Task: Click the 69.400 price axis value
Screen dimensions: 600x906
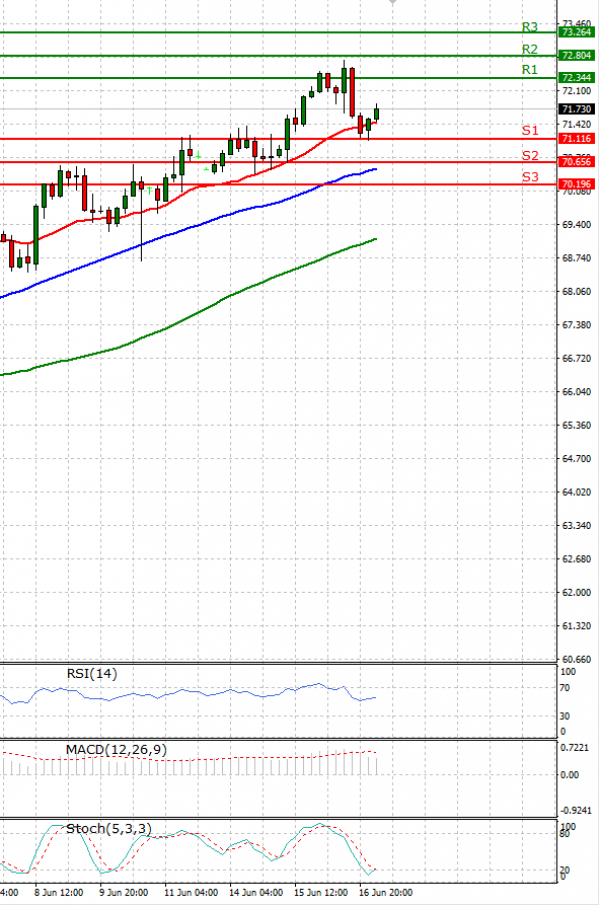Action: pos(576,225)
